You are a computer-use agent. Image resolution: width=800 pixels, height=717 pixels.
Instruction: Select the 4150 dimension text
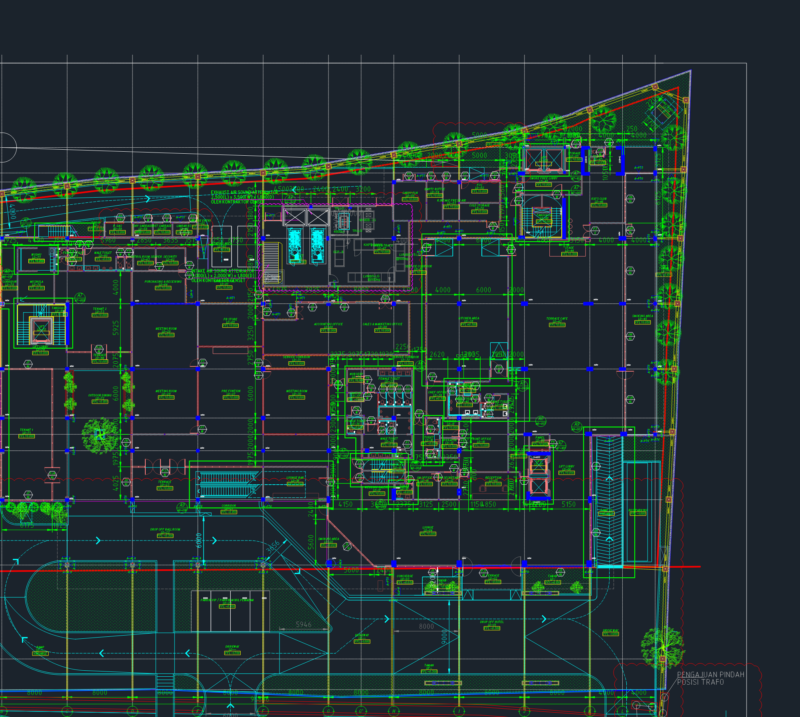pyautogui.click(x=345, y=504)
